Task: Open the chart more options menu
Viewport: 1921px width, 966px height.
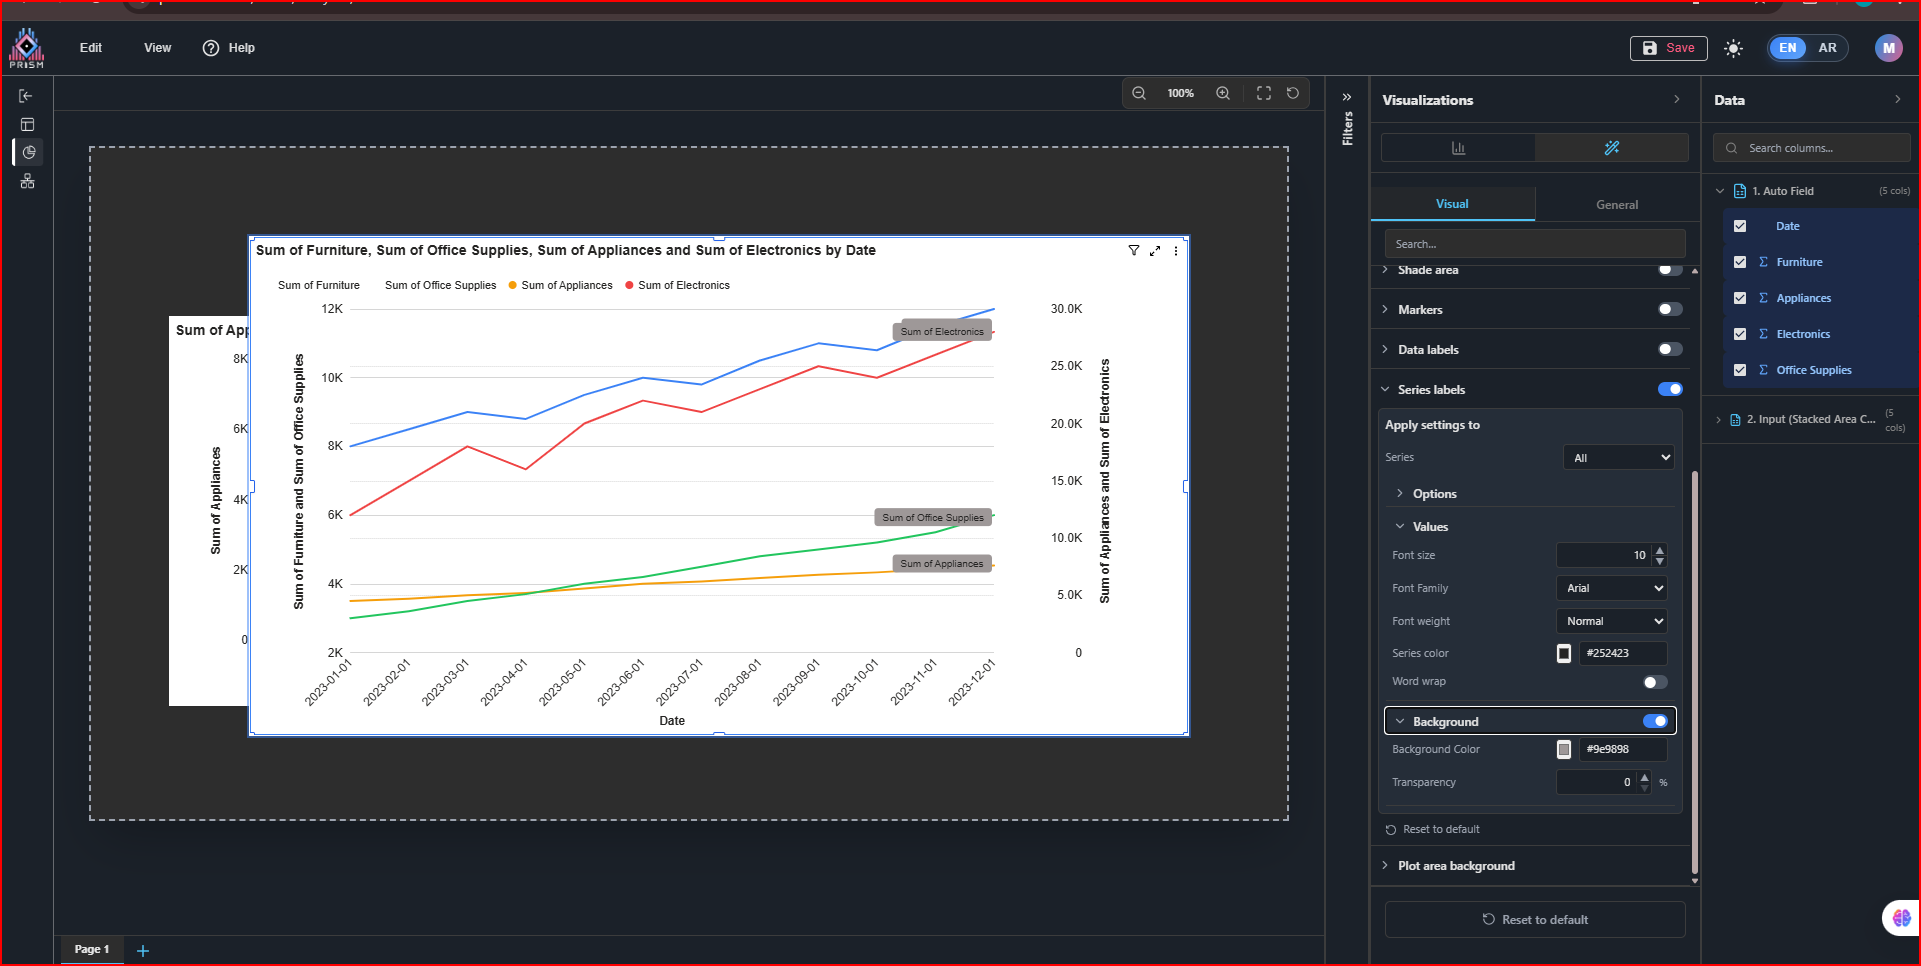Action: coord(1176,251)
